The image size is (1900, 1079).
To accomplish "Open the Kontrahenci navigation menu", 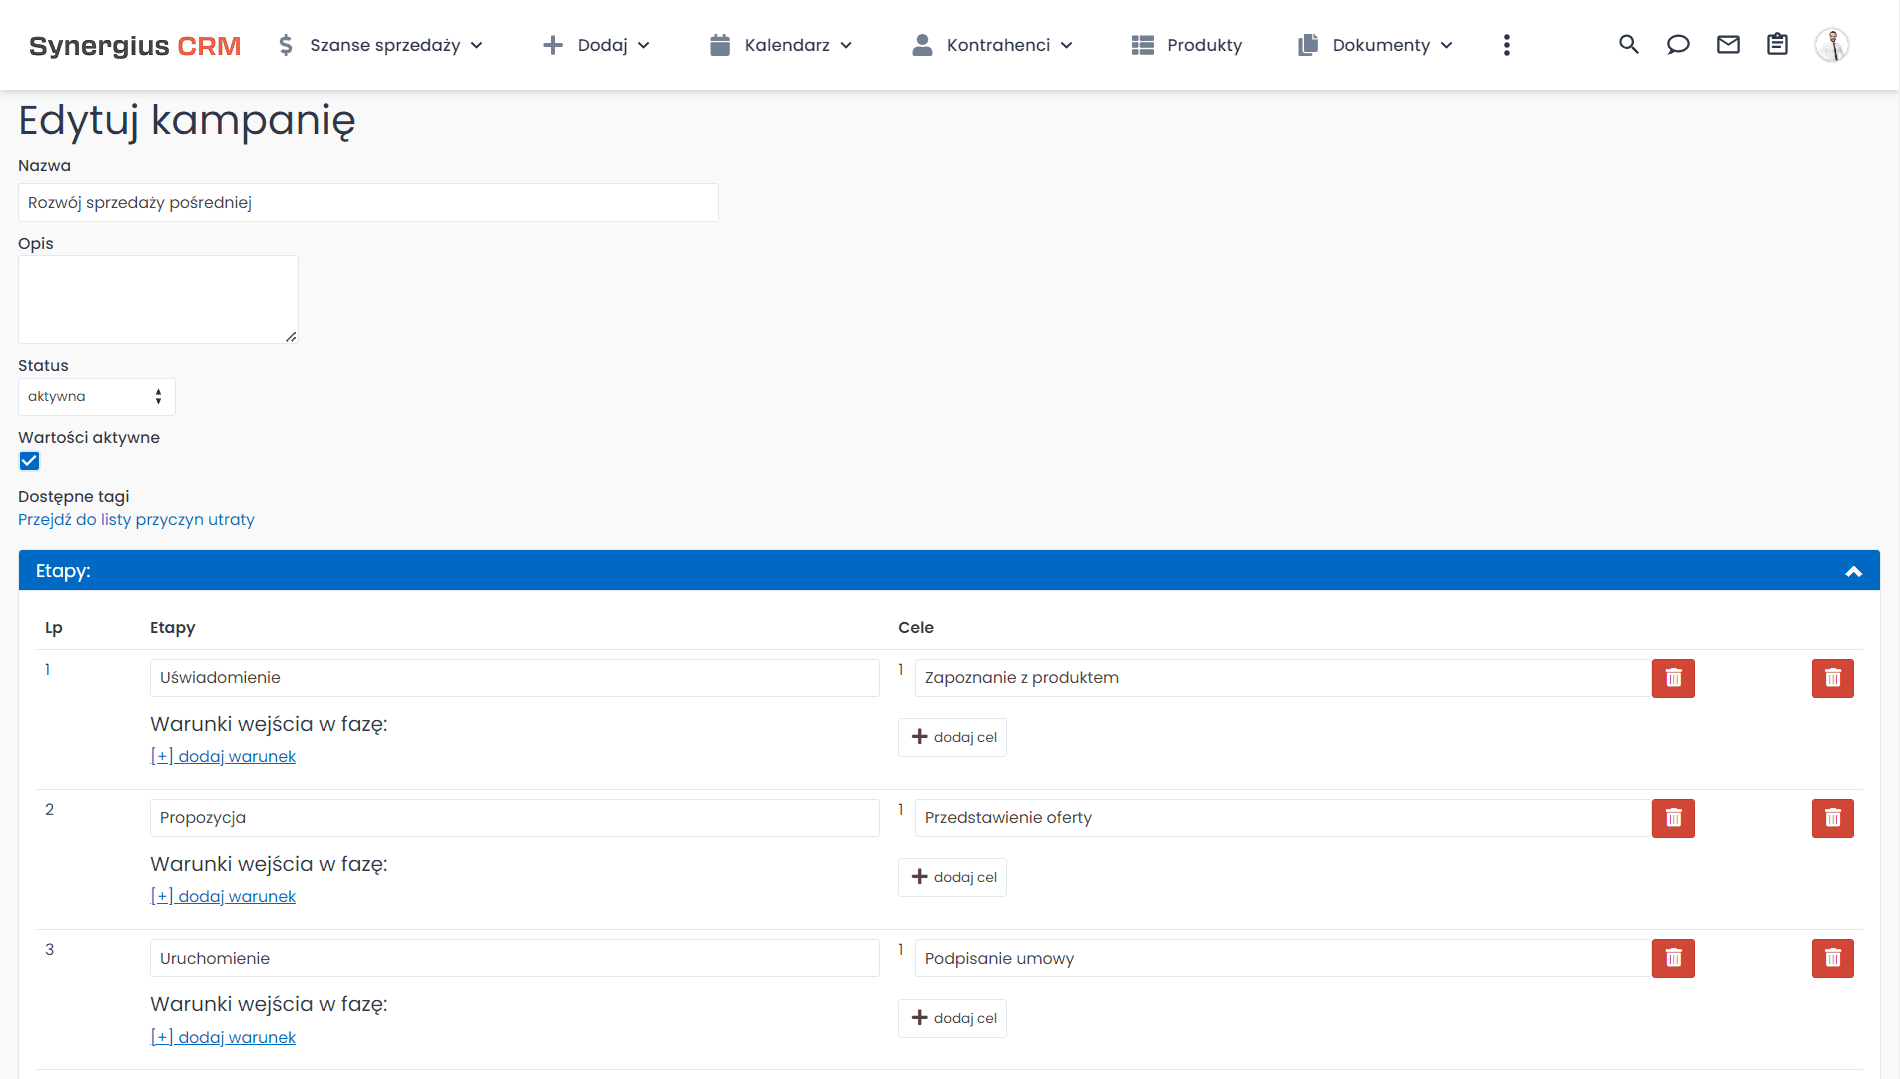I will [992, 45].
